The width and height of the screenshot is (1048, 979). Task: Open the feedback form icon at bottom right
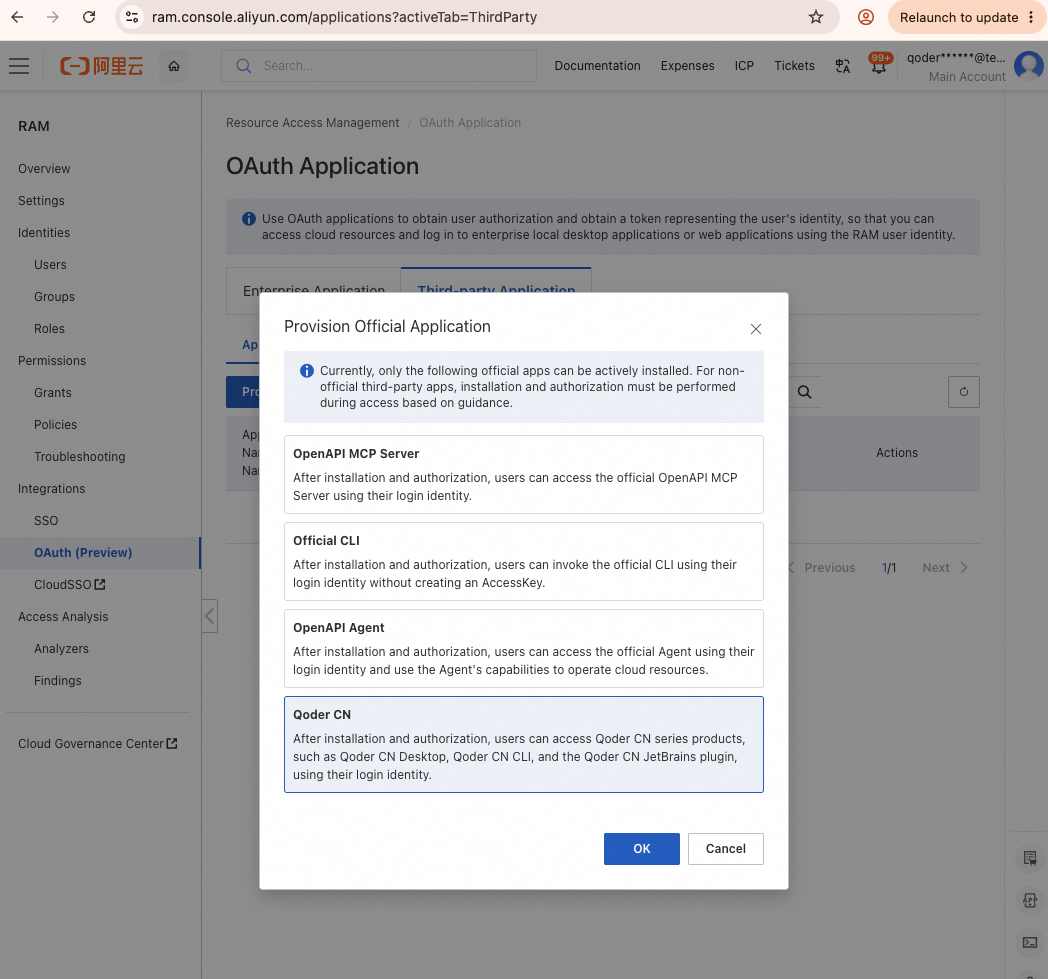pyautogui.click(x=1029, y=858)
